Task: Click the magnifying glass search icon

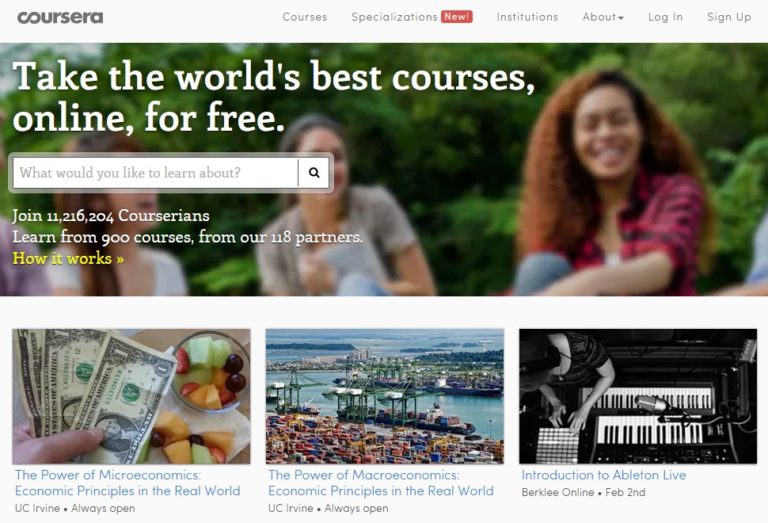Action: click(314, 172)
